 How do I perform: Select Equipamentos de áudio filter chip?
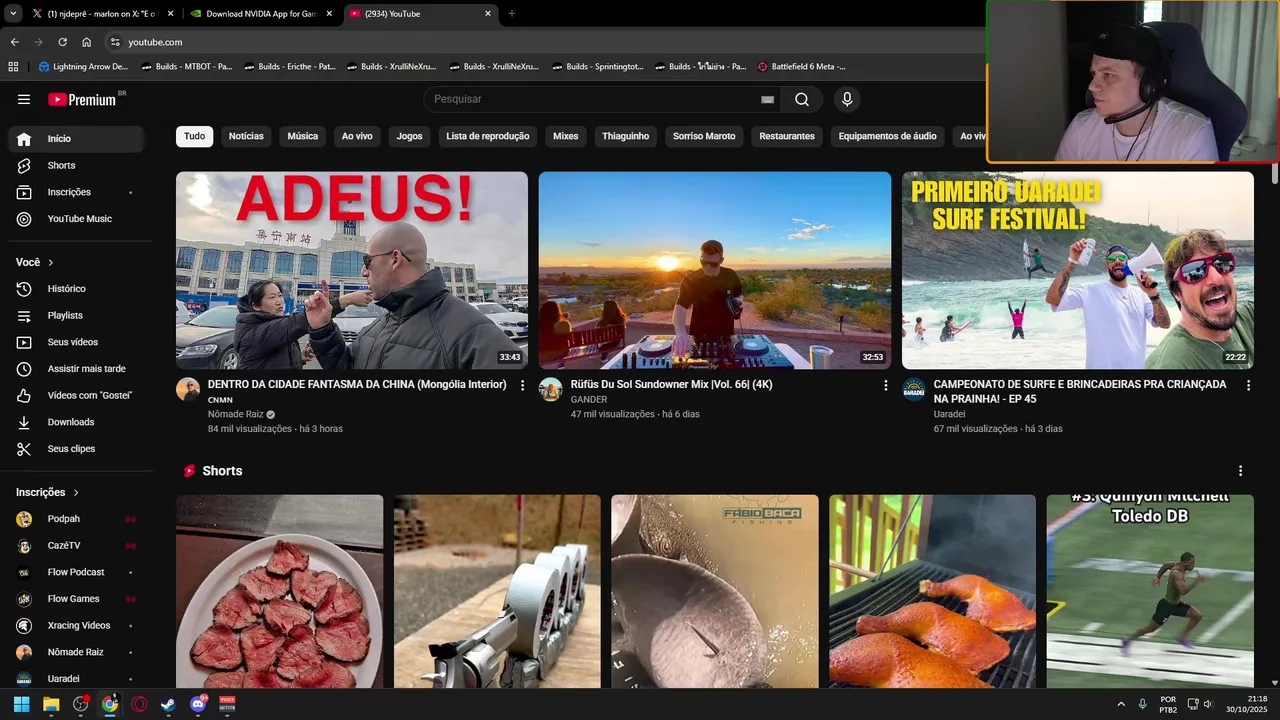[x=888, y=136]
